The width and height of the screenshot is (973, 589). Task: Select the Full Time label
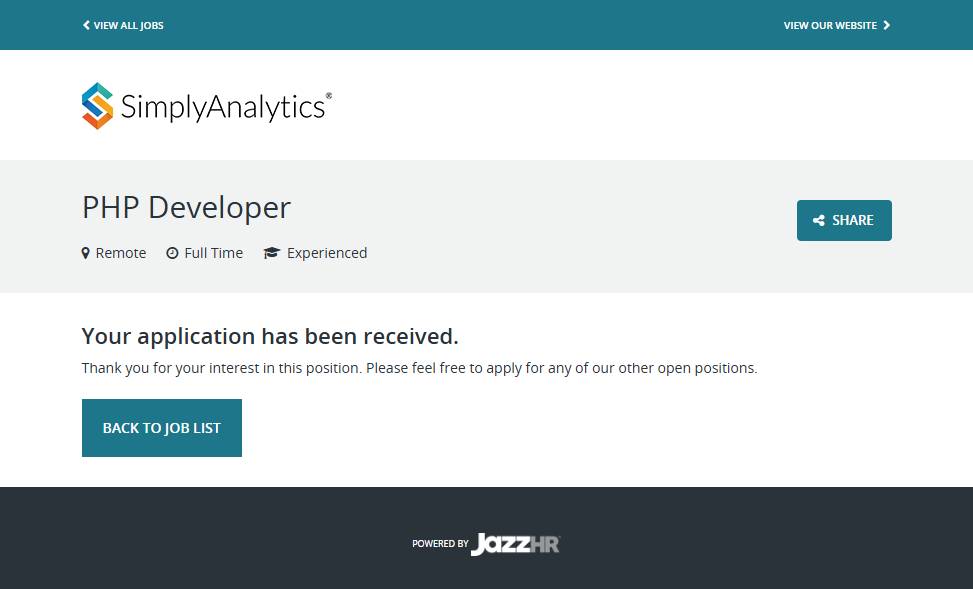pyautogui.click(x=213, y=253)
